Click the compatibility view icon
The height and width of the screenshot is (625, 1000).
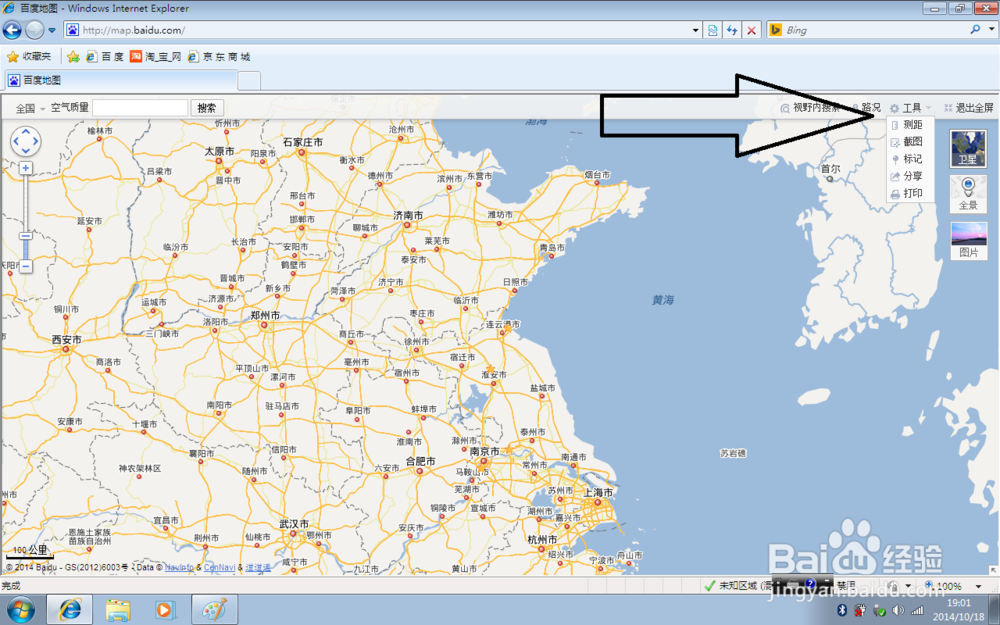712,30
